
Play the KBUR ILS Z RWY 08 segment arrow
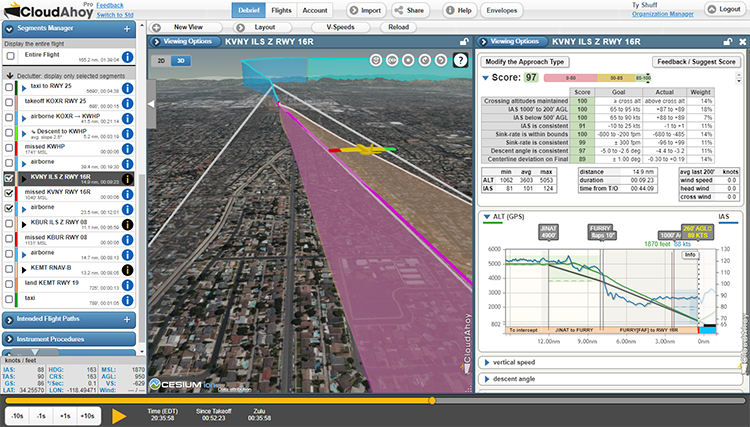[x=24, y=224]
